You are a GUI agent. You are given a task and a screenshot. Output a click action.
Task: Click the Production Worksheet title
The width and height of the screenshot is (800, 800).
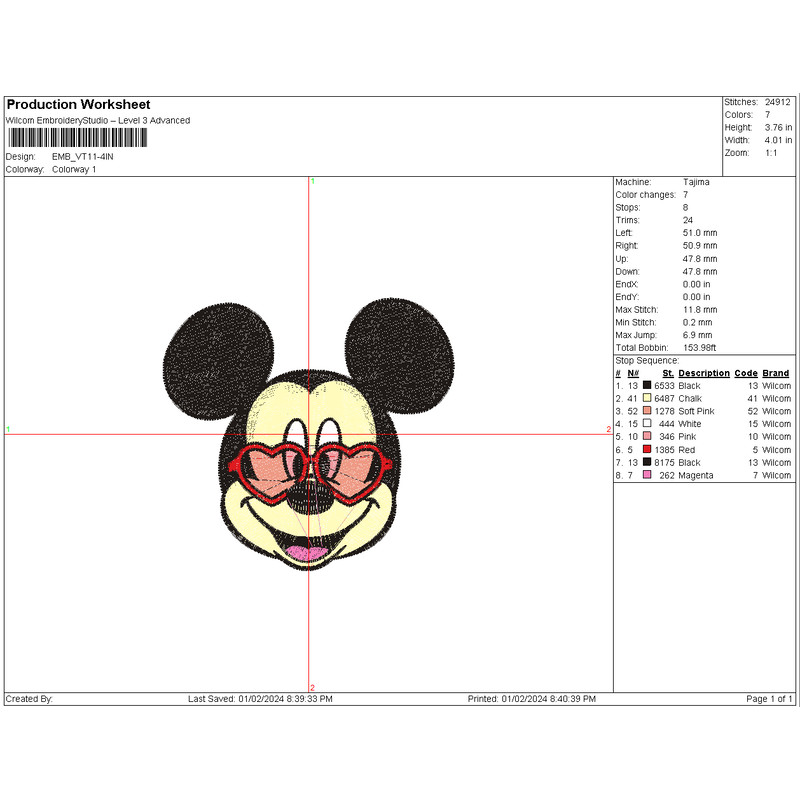(x=78, y=105)
